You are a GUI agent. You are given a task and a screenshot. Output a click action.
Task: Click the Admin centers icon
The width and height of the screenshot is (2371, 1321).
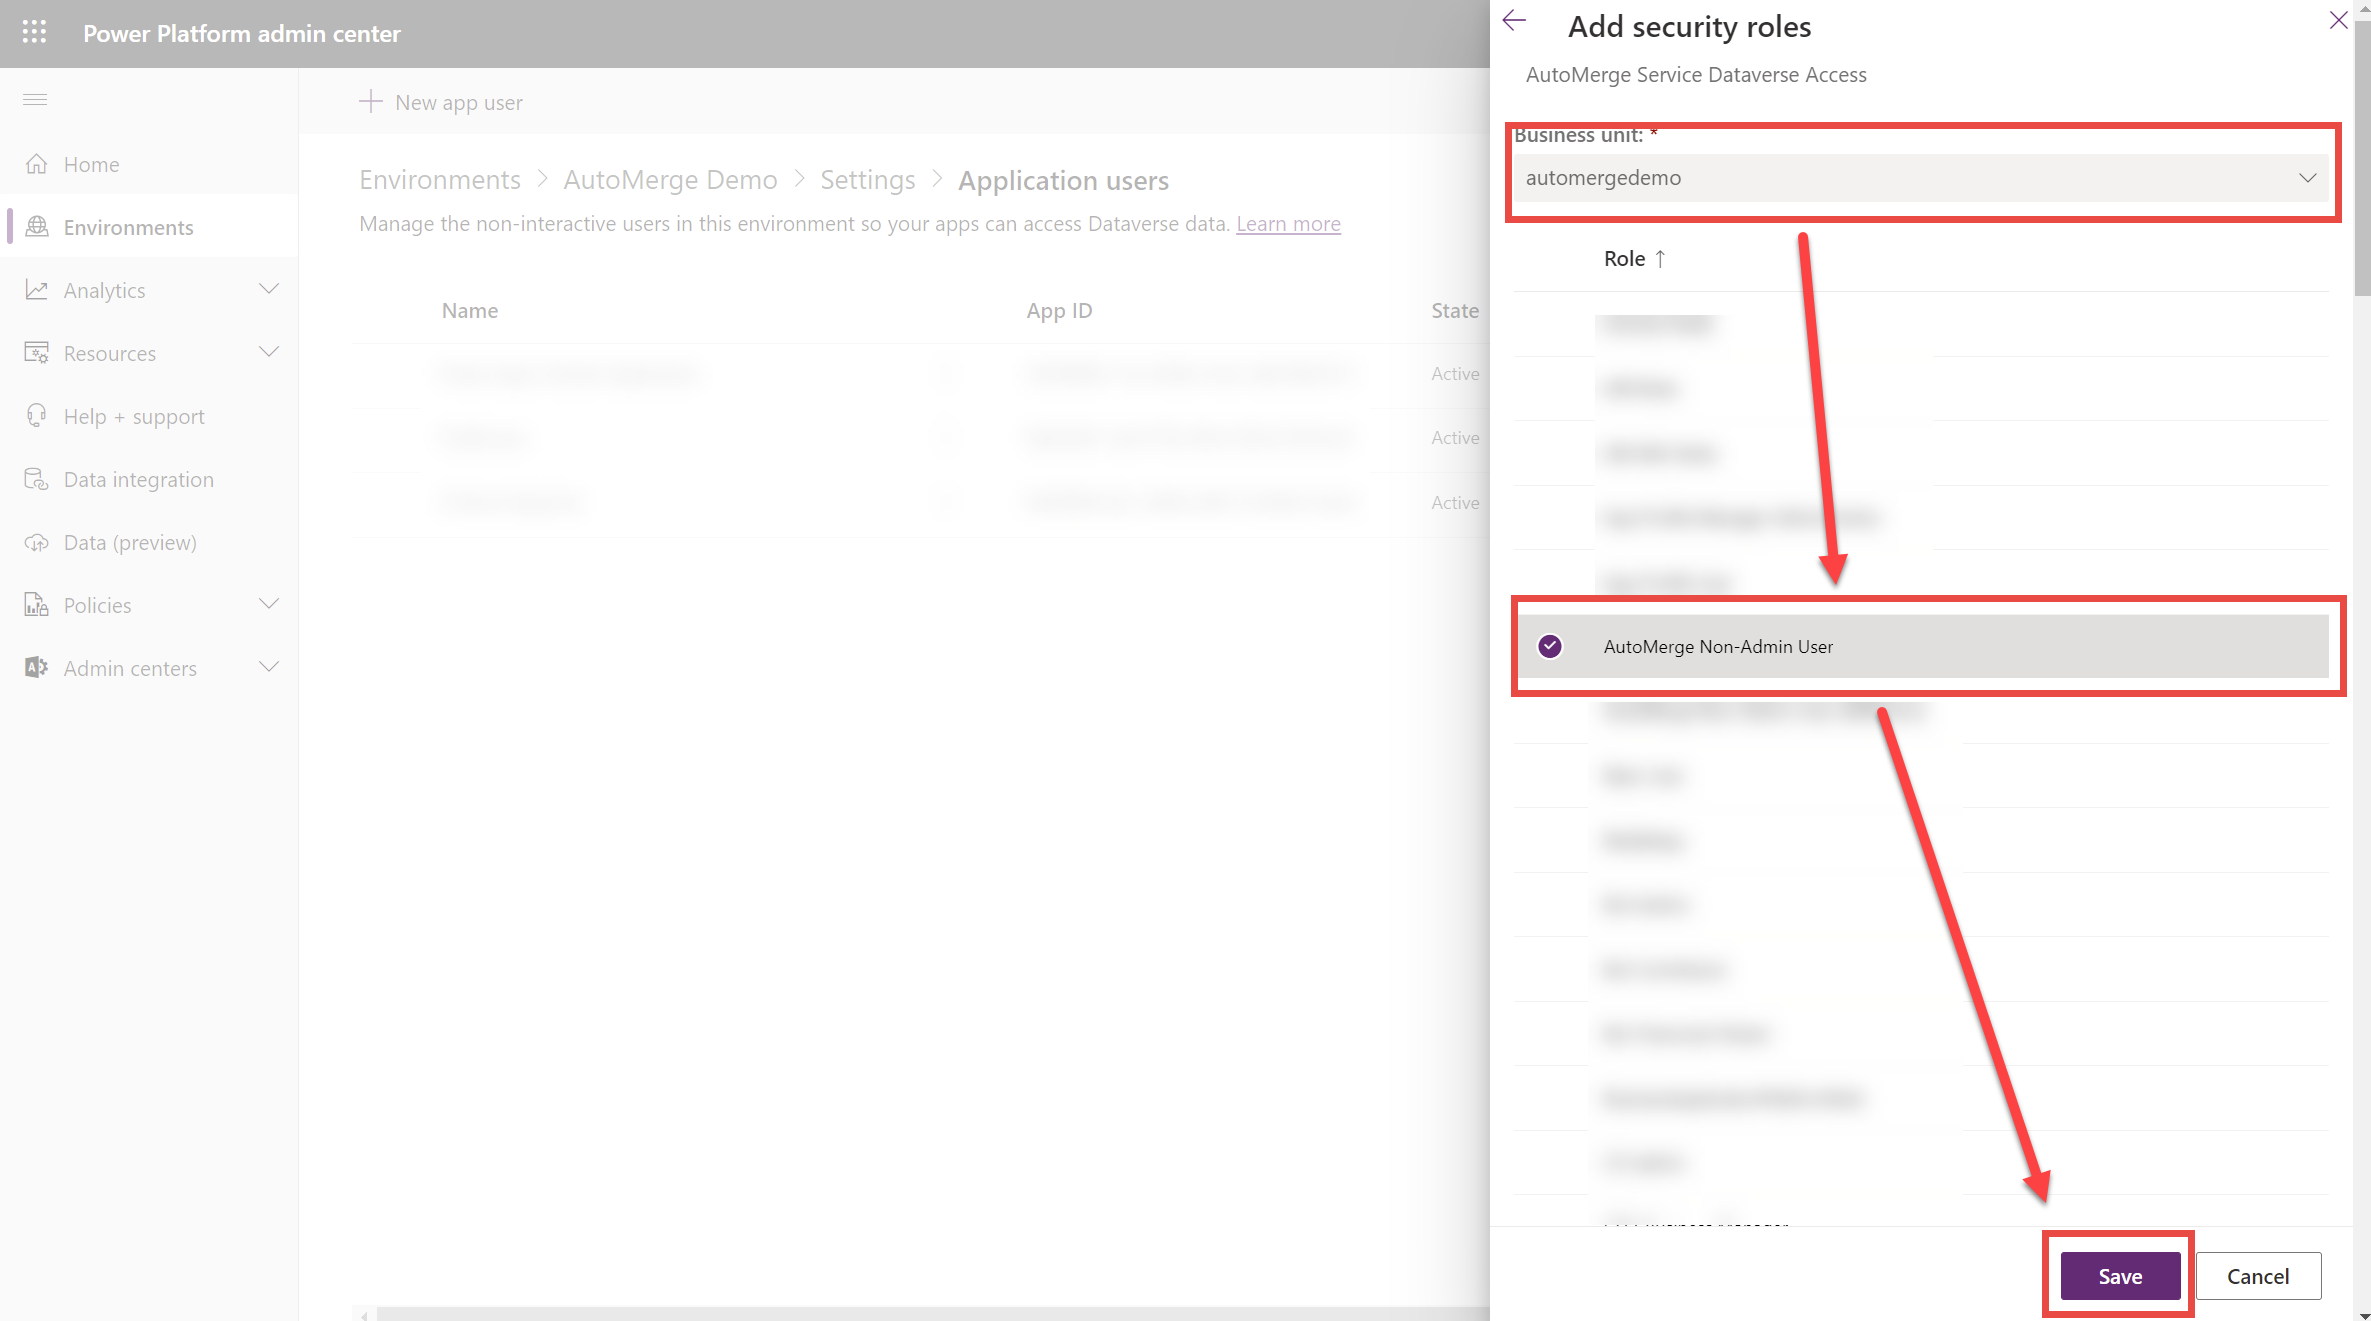point(37,667)
